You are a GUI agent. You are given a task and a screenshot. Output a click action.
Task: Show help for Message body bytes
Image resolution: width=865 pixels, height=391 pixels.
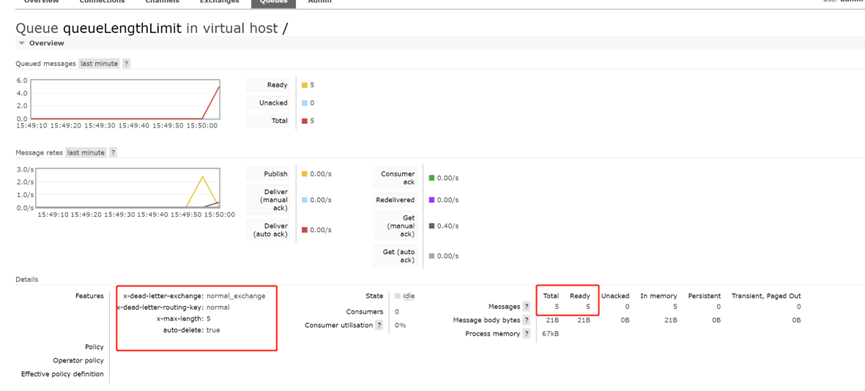click(x=526, y=320)
